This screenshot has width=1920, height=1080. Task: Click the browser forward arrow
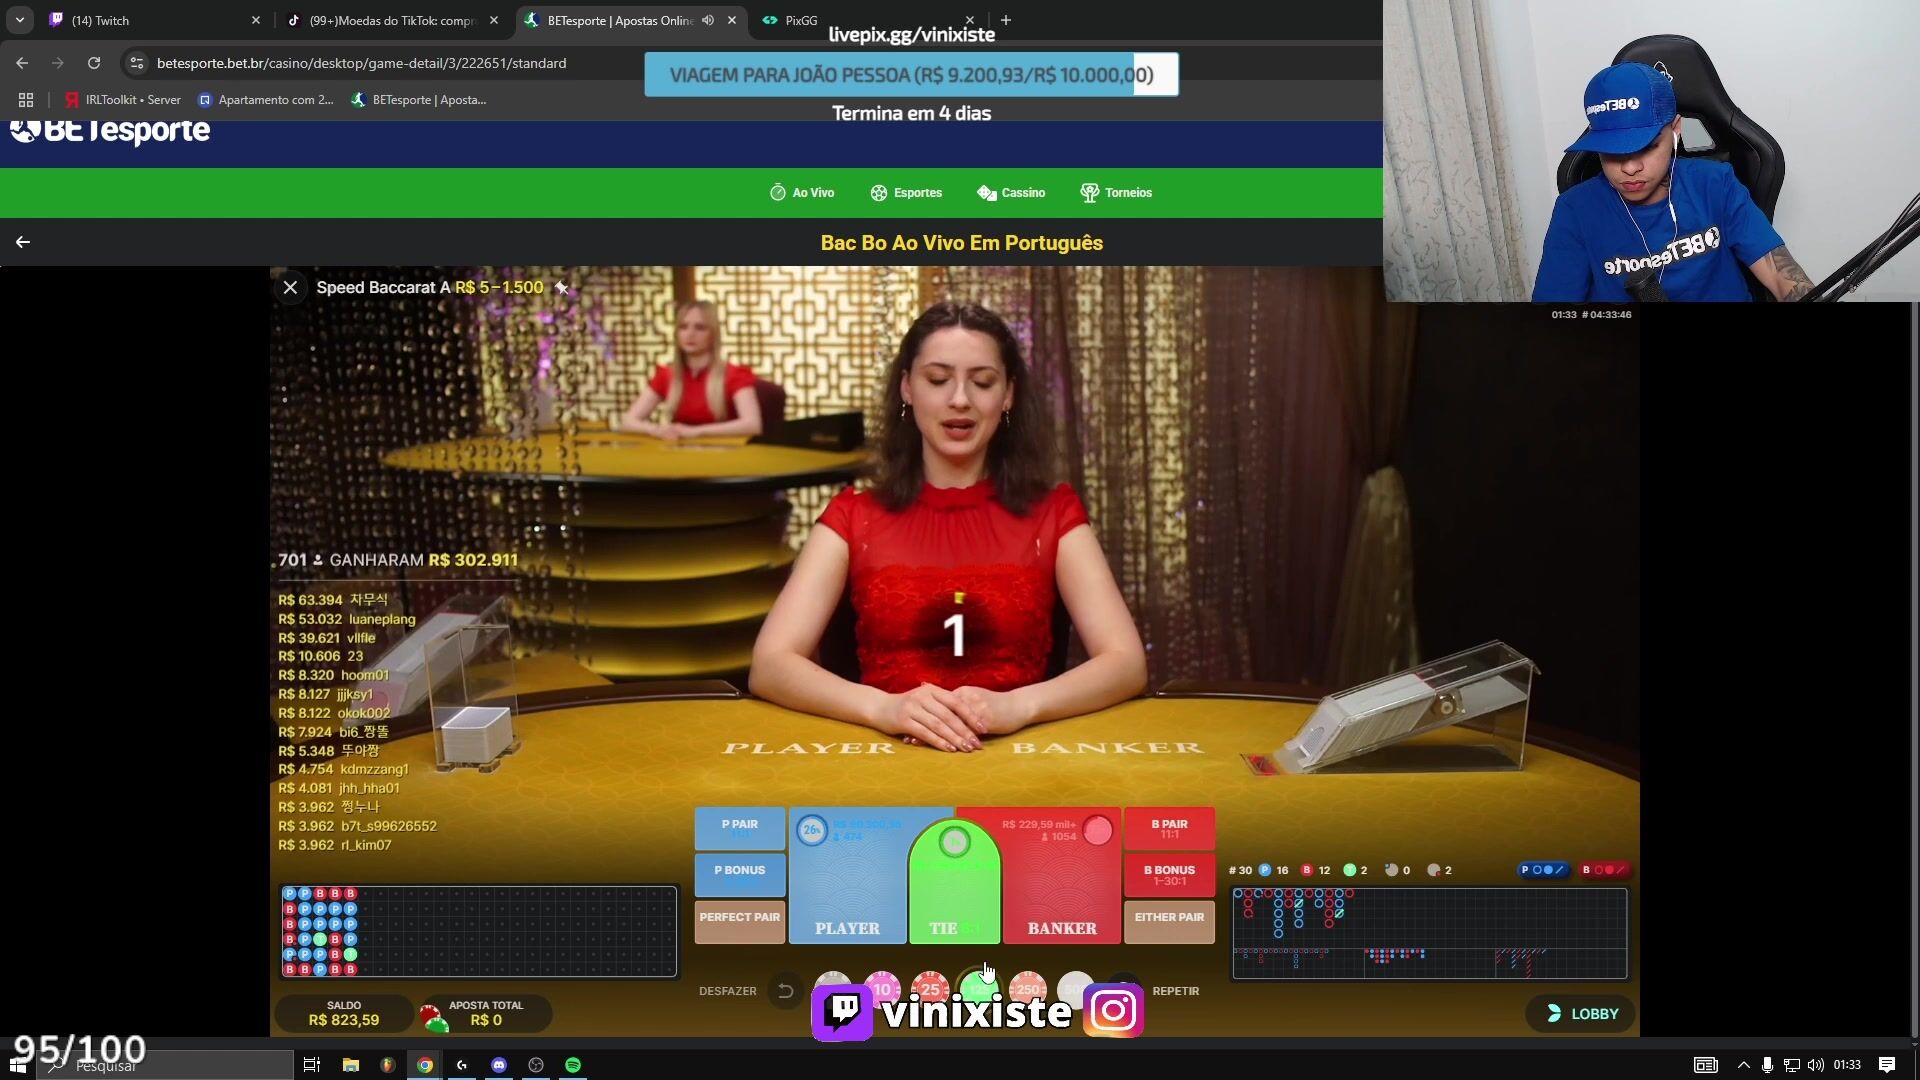click(x=58, y=63)
